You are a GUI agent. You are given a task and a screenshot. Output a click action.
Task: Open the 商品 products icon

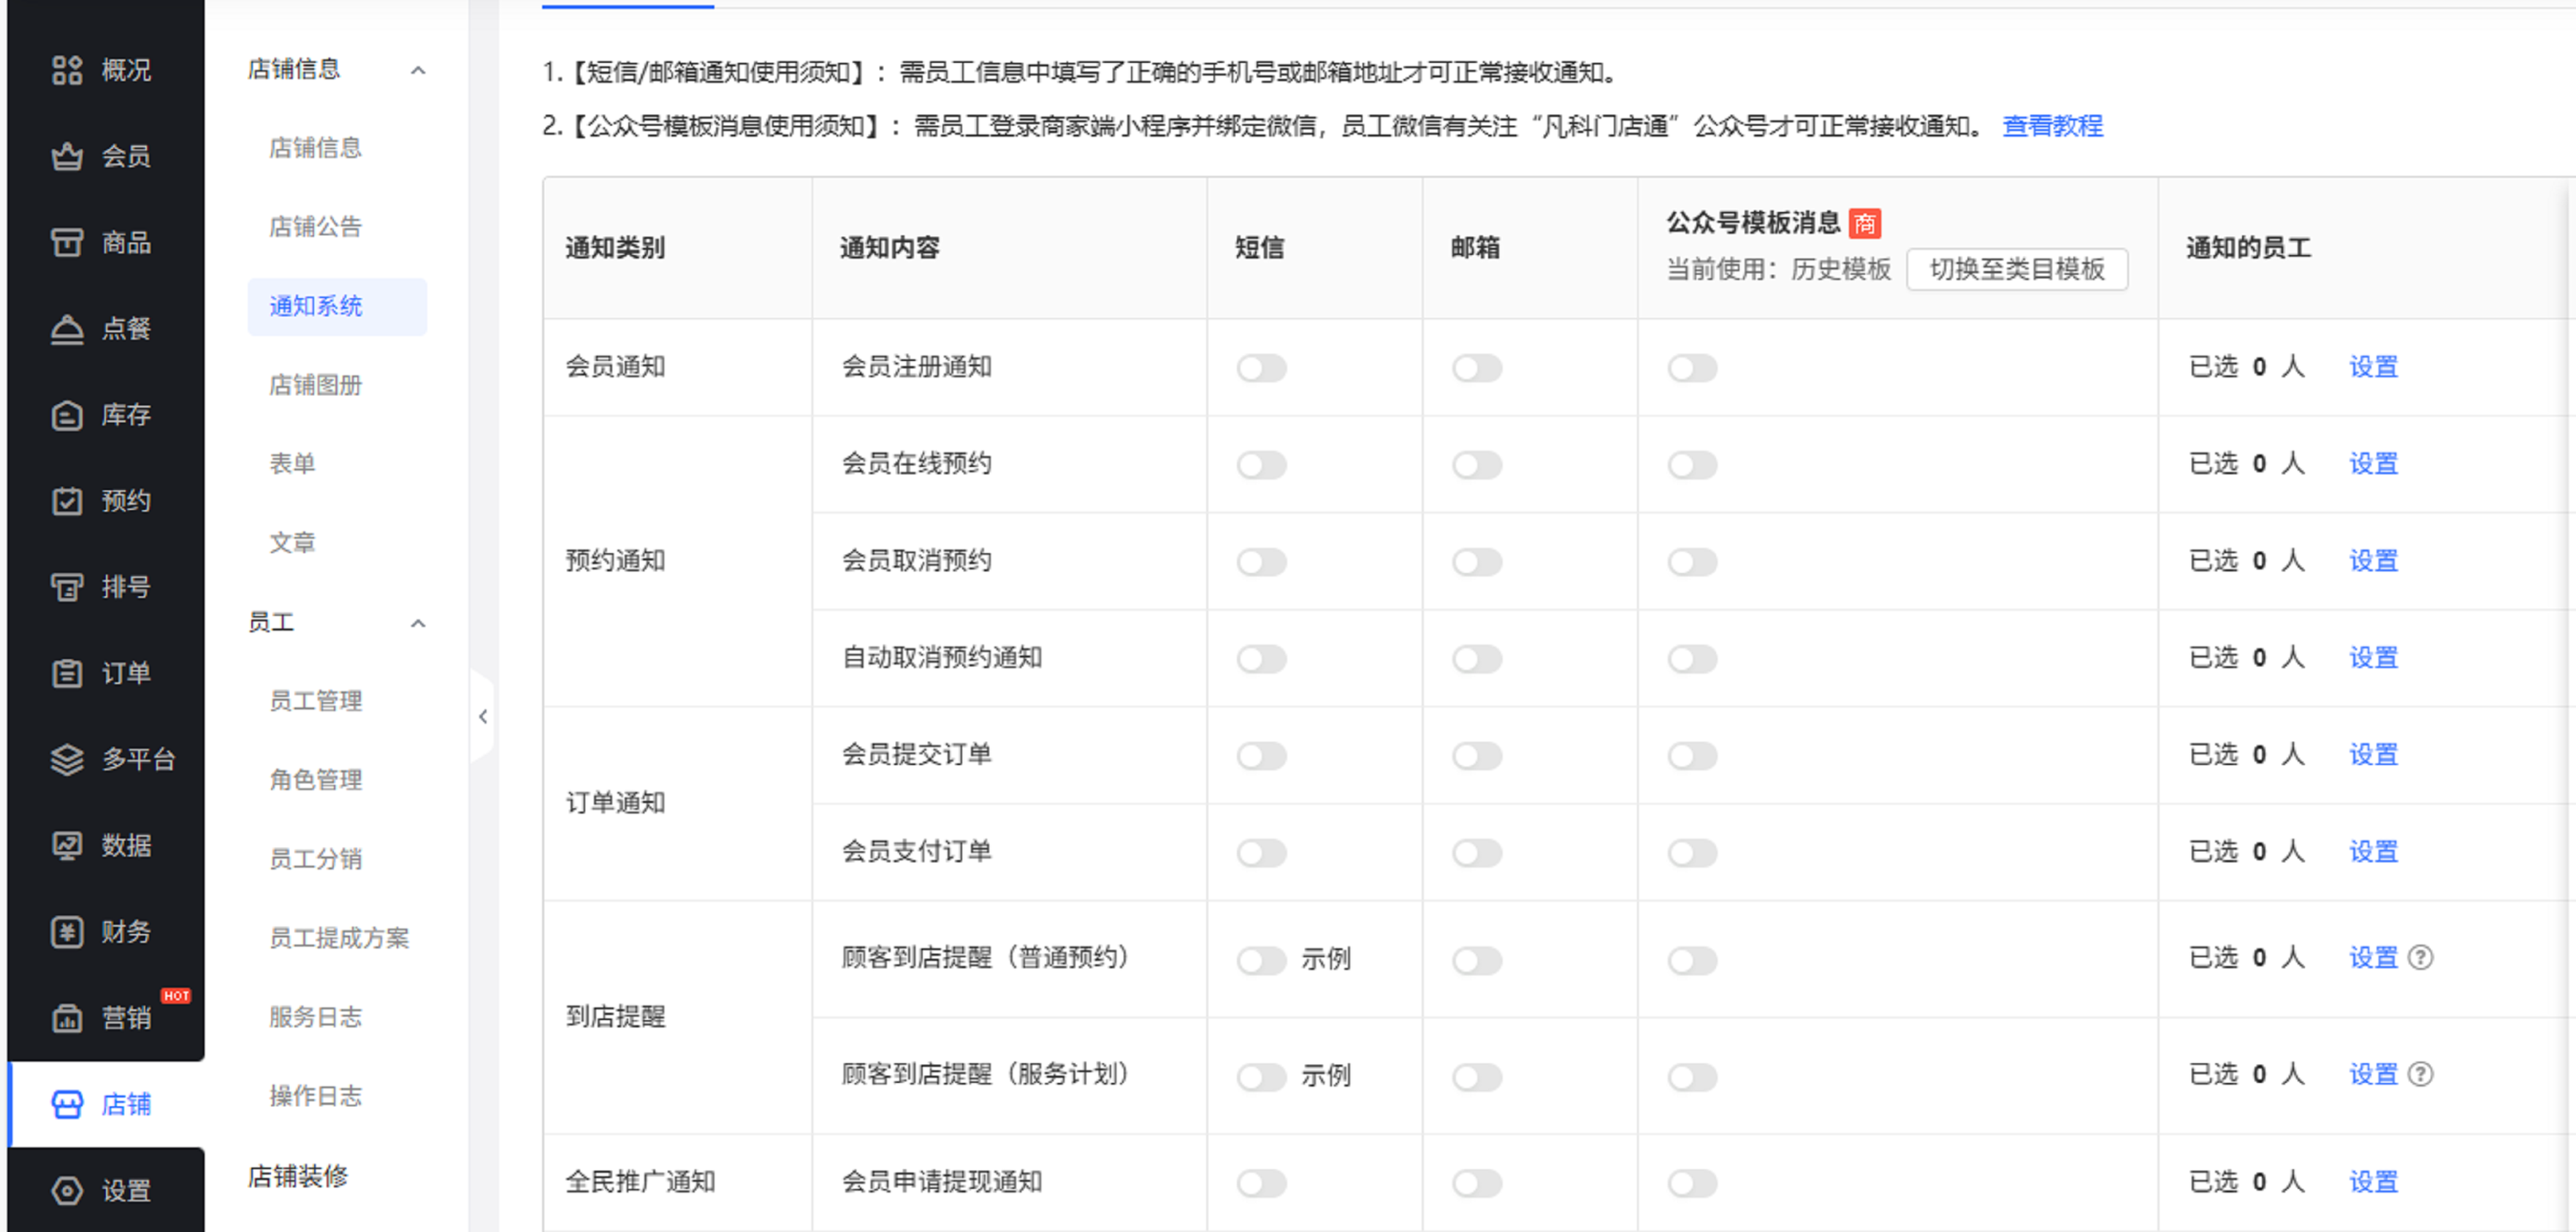[67, 242]
